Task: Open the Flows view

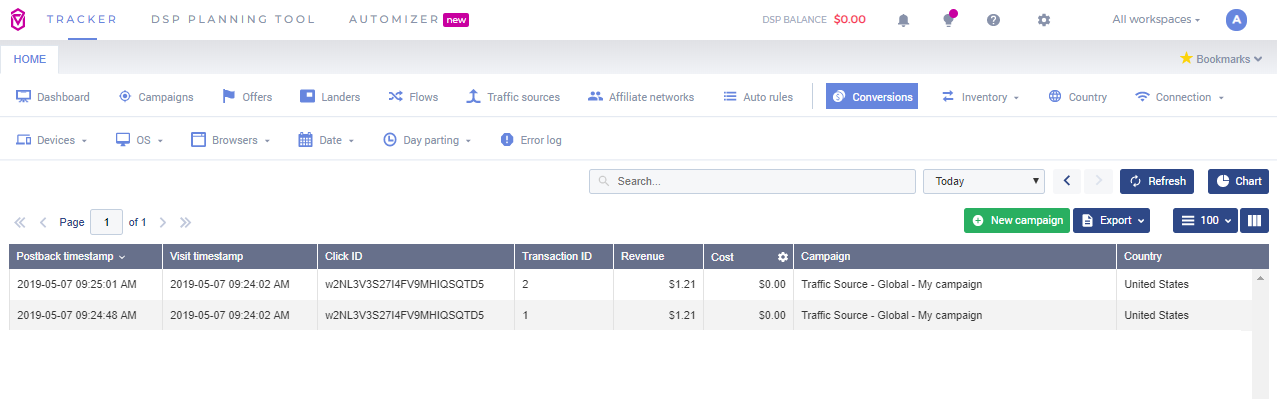Action: pyautogui.click(x=413, y=97)
